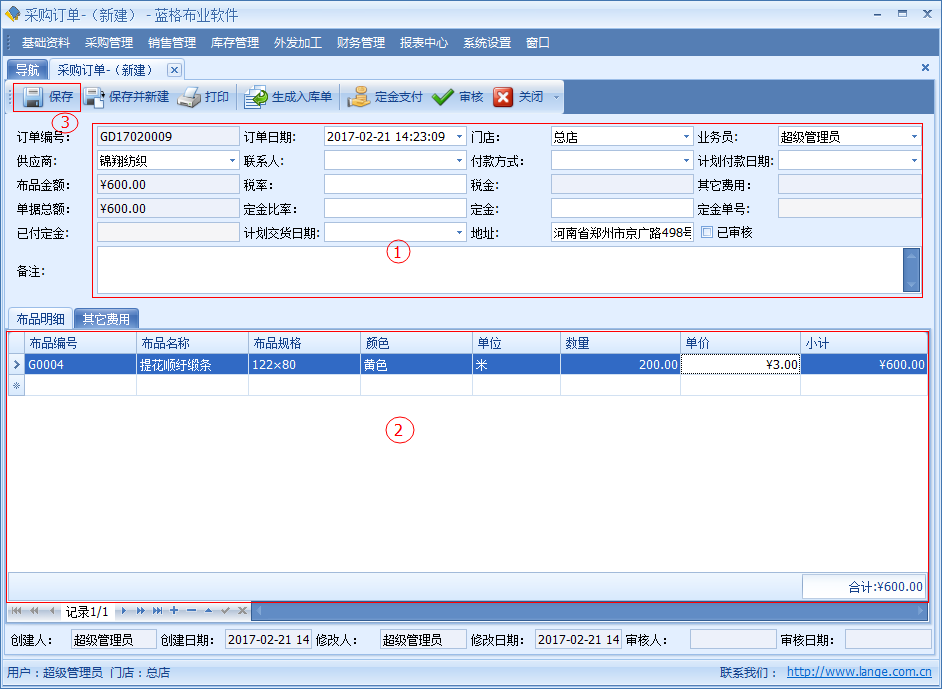Expand the 订单日期 date picker dropdown
942x689 pixels.
[459, 136]
